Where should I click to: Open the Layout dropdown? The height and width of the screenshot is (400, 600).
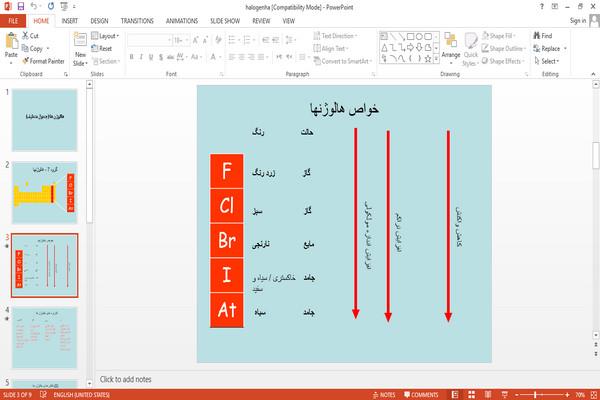[105, 36]
